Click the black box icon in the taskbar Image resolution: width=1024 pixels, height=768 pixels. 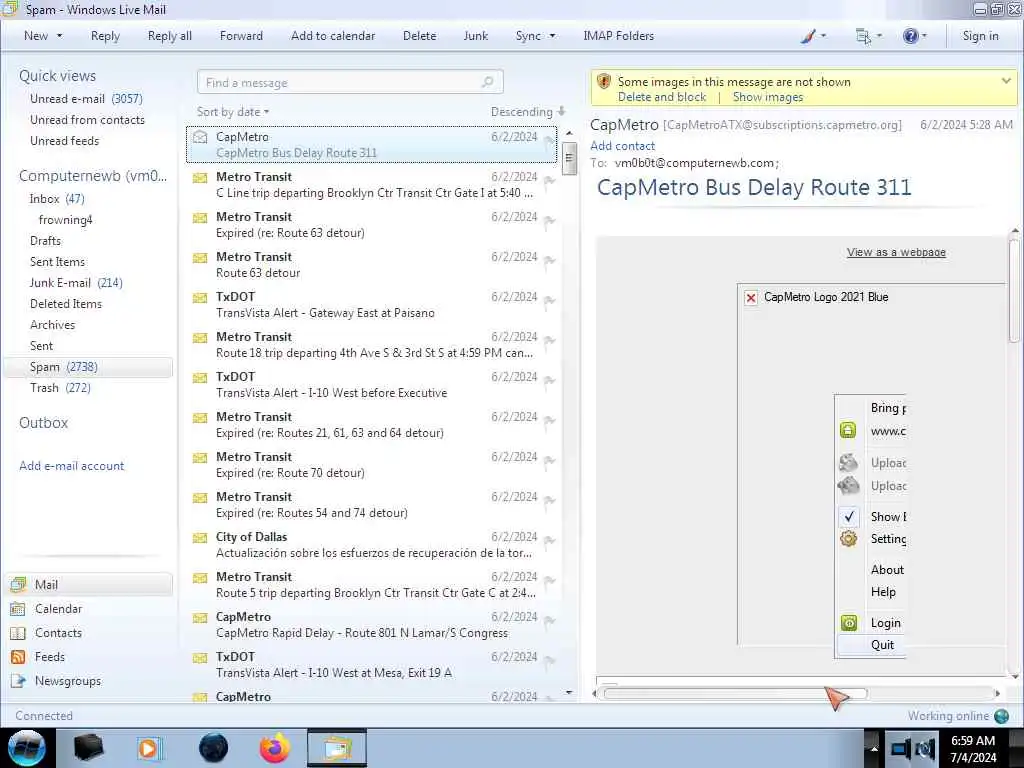coord(88,748)
